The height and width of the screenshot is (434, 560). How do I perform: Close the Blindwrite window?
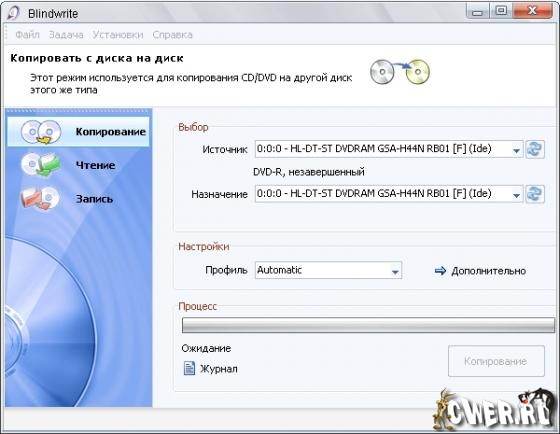(533, 12)
